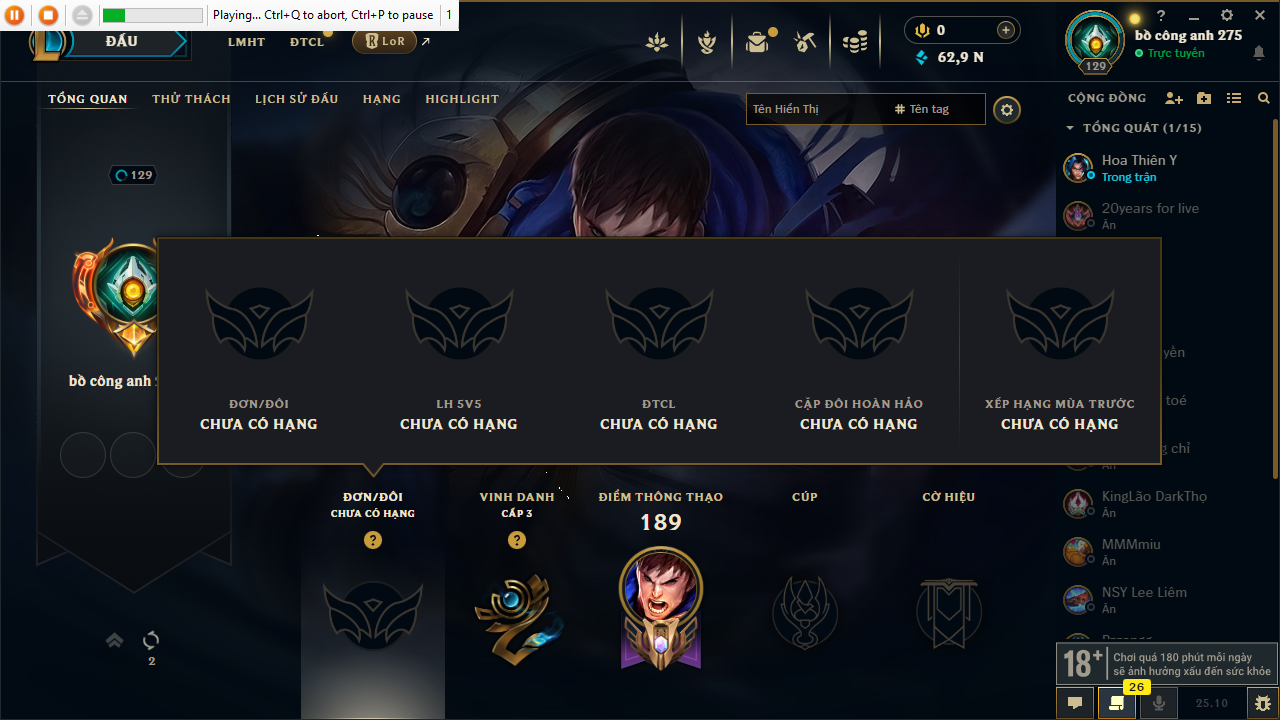The height and width of the screenshot is (720, 1280).
Task: Click the add friend icon
Action: 1174,98
